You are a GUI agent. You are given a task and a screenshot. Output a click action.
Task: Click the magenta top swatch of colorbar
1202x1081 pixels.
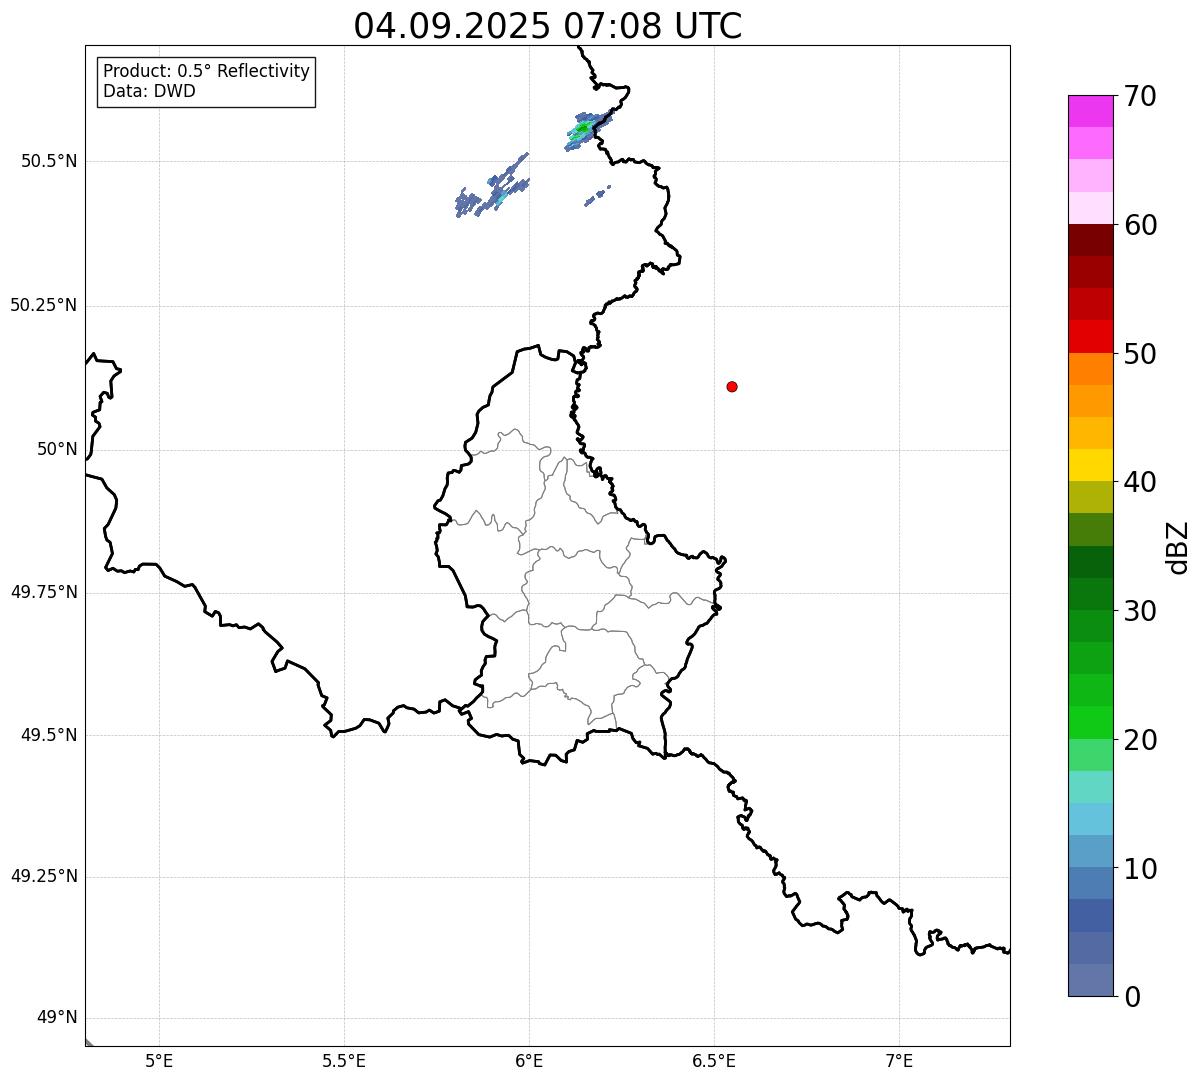1090,111
